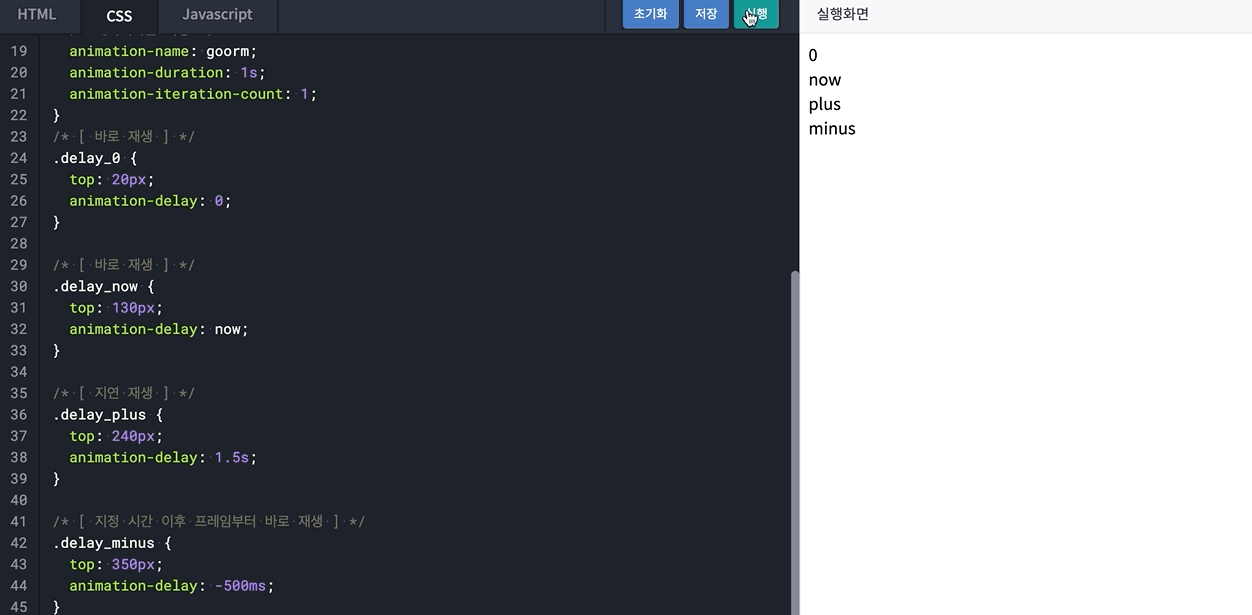Place cursor on the .delay_now selector
The height and width of the screenshot is (615, 1252).
click(x=96, y=286)
